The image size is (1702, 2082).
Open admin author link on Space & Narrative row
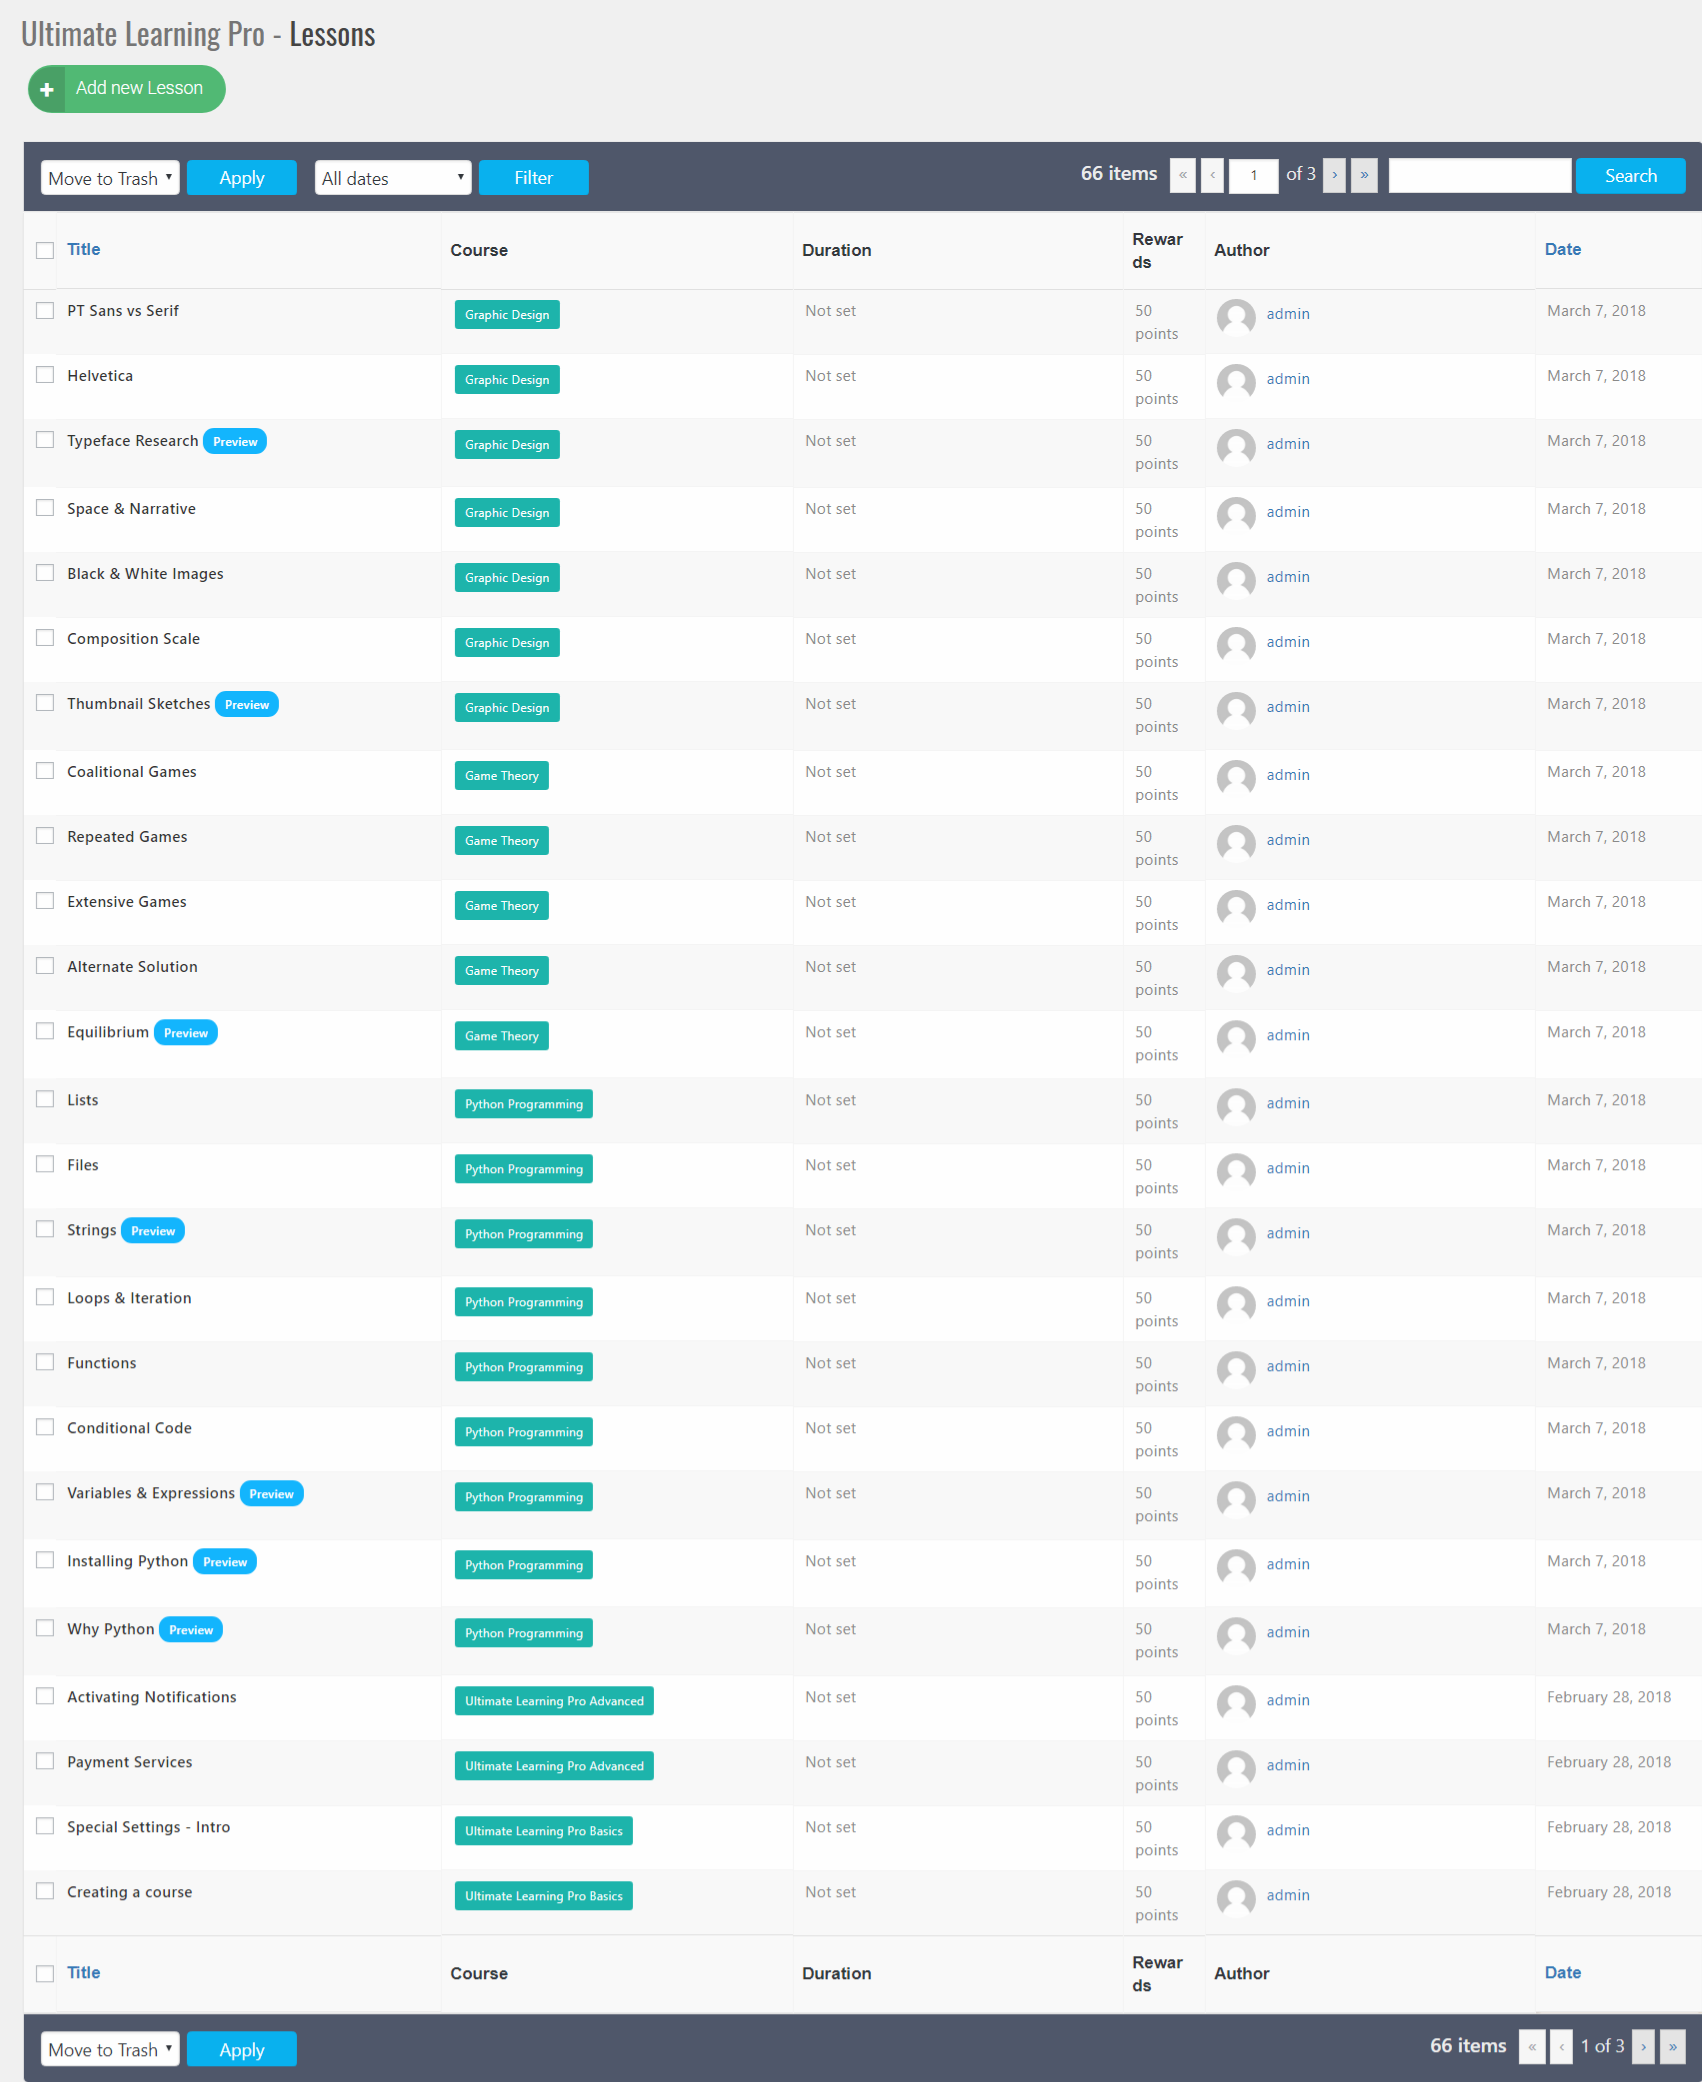pos(1288,512)
